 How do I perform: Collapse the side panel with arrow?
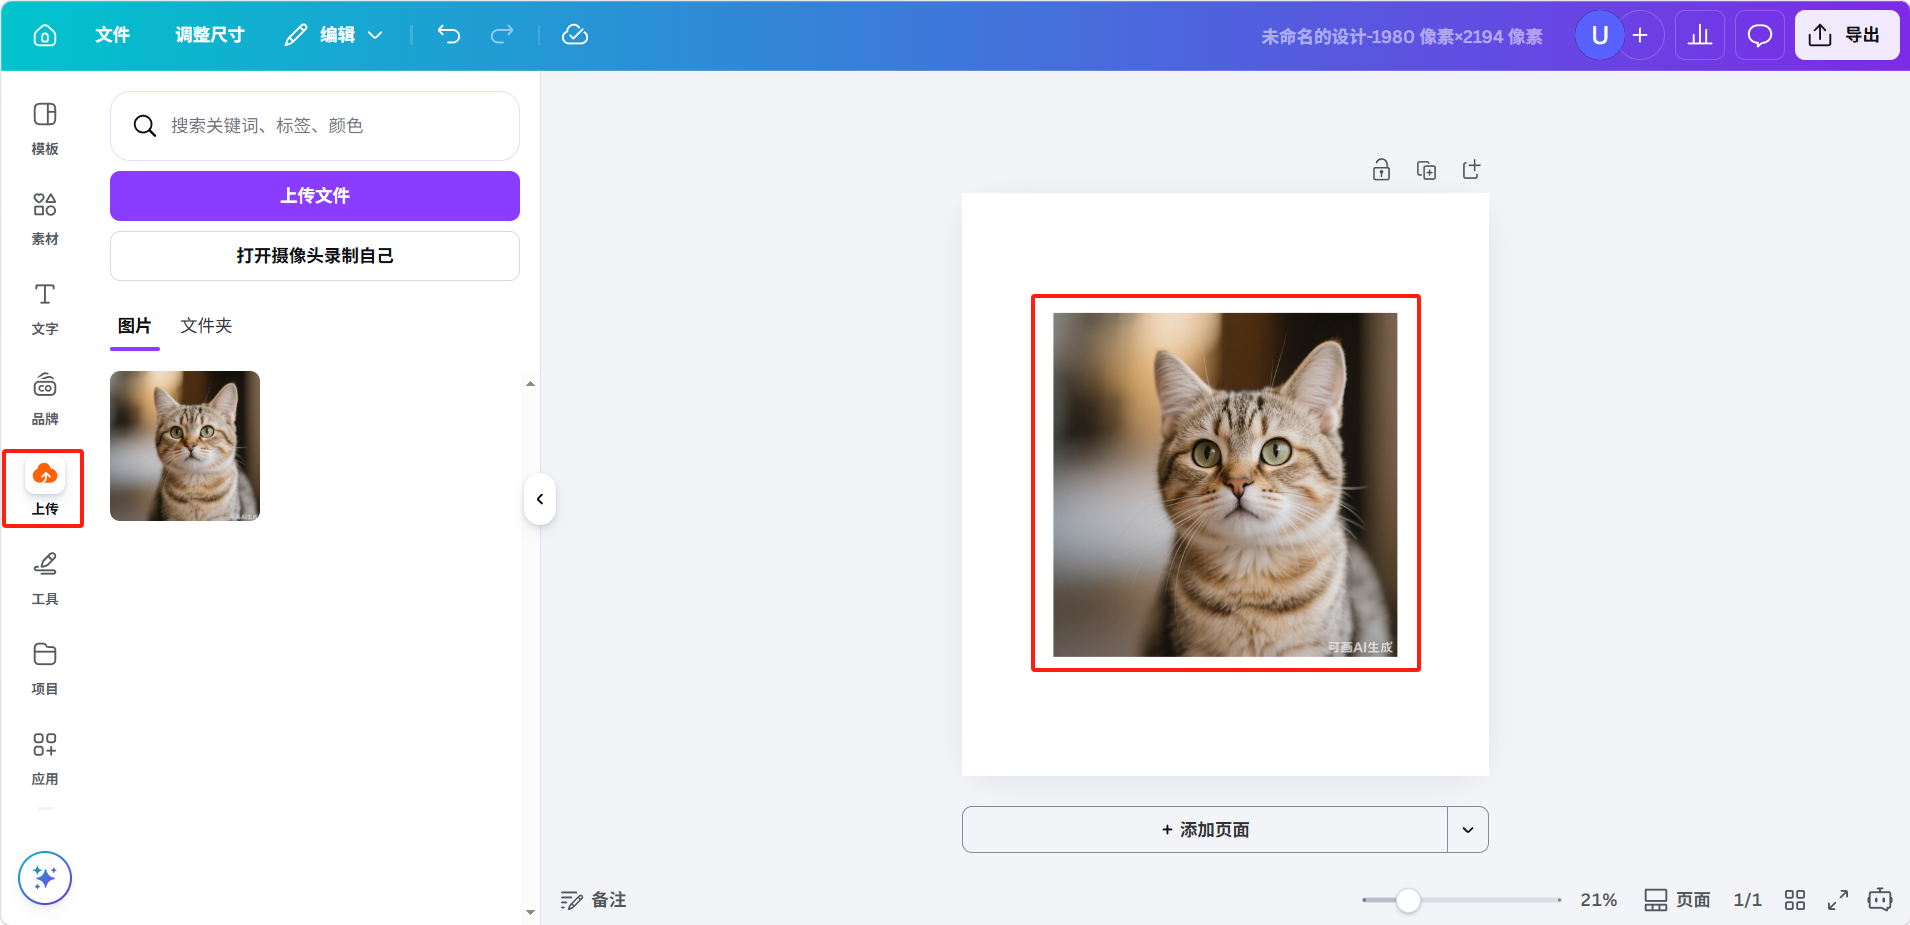click(540, 499)
